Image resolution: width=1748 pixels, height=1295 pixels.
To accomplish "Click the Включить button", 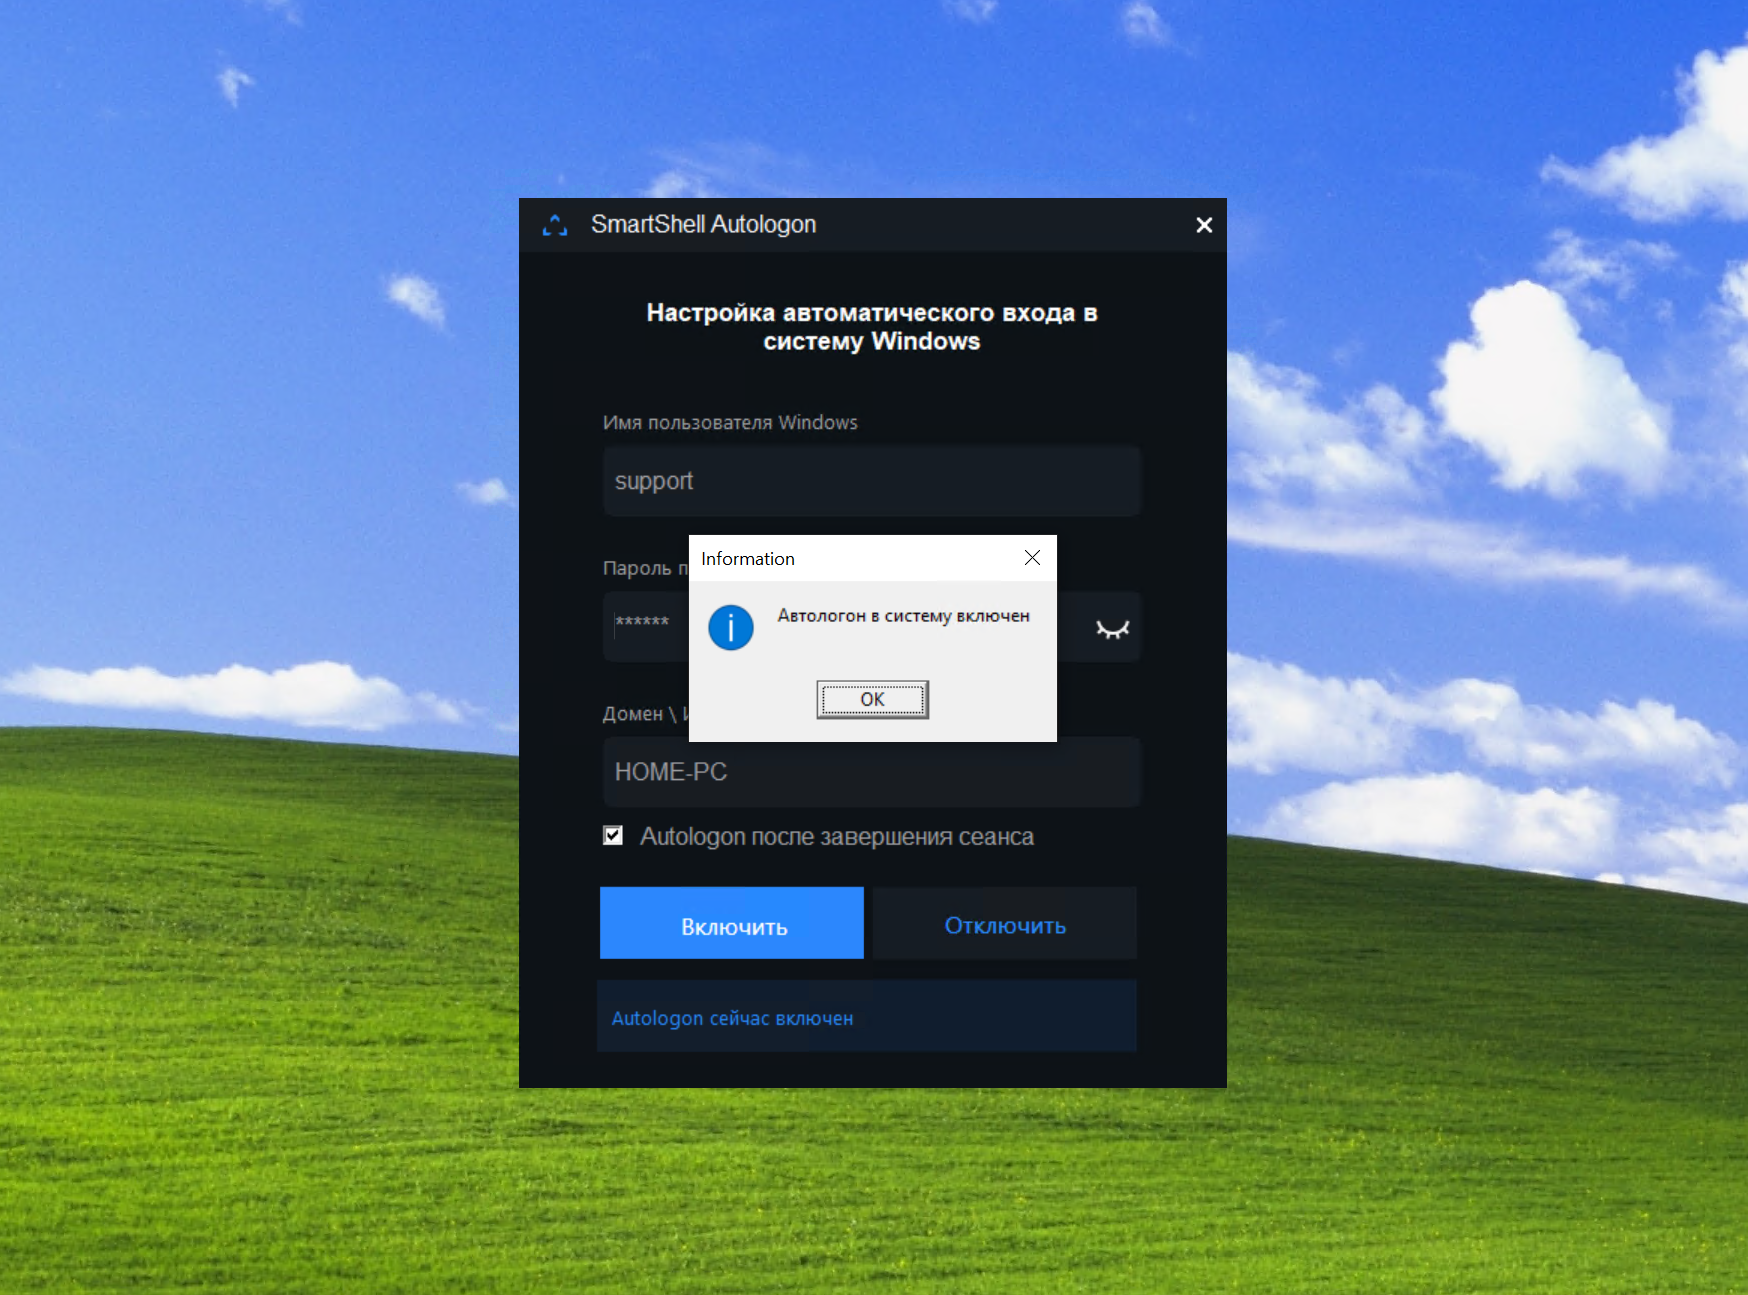I will (732, 923).
